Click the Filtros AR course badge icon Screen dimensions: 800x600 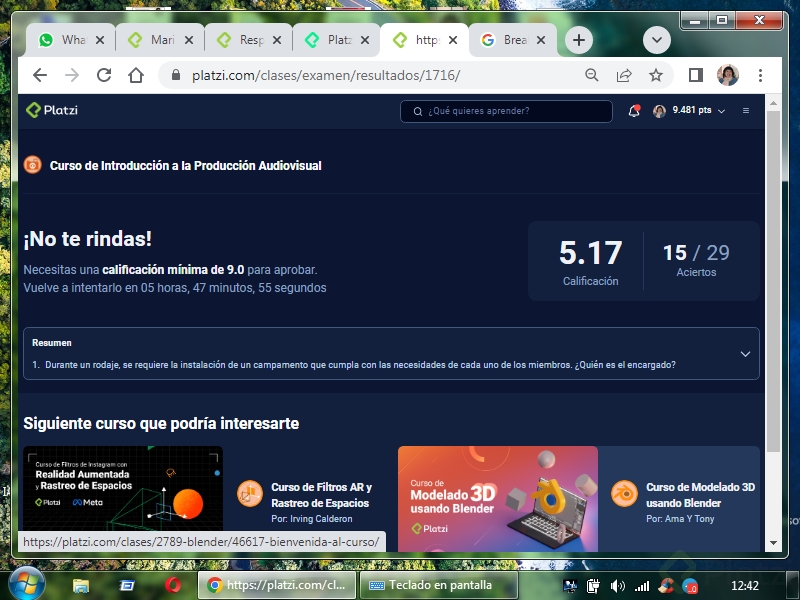click(x=250, y=493)
